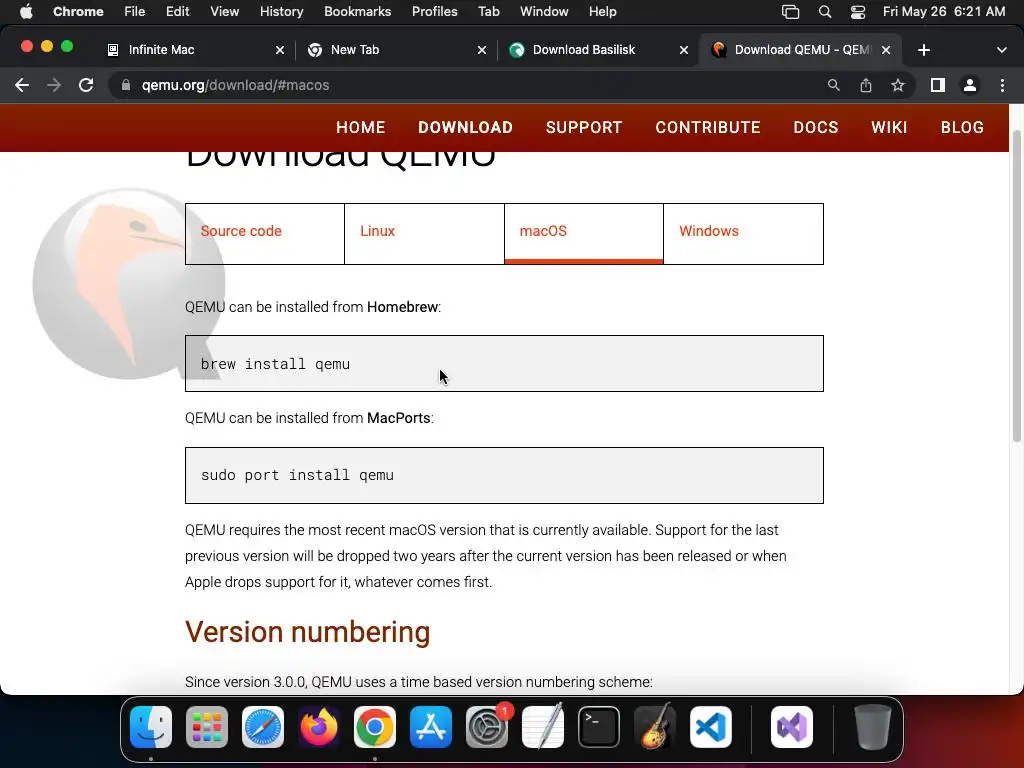Image resolution: width=1024 pixels, height=768 pixels.
Task: Click the screen mirroring menu bar icon
Action: (790, 12)
